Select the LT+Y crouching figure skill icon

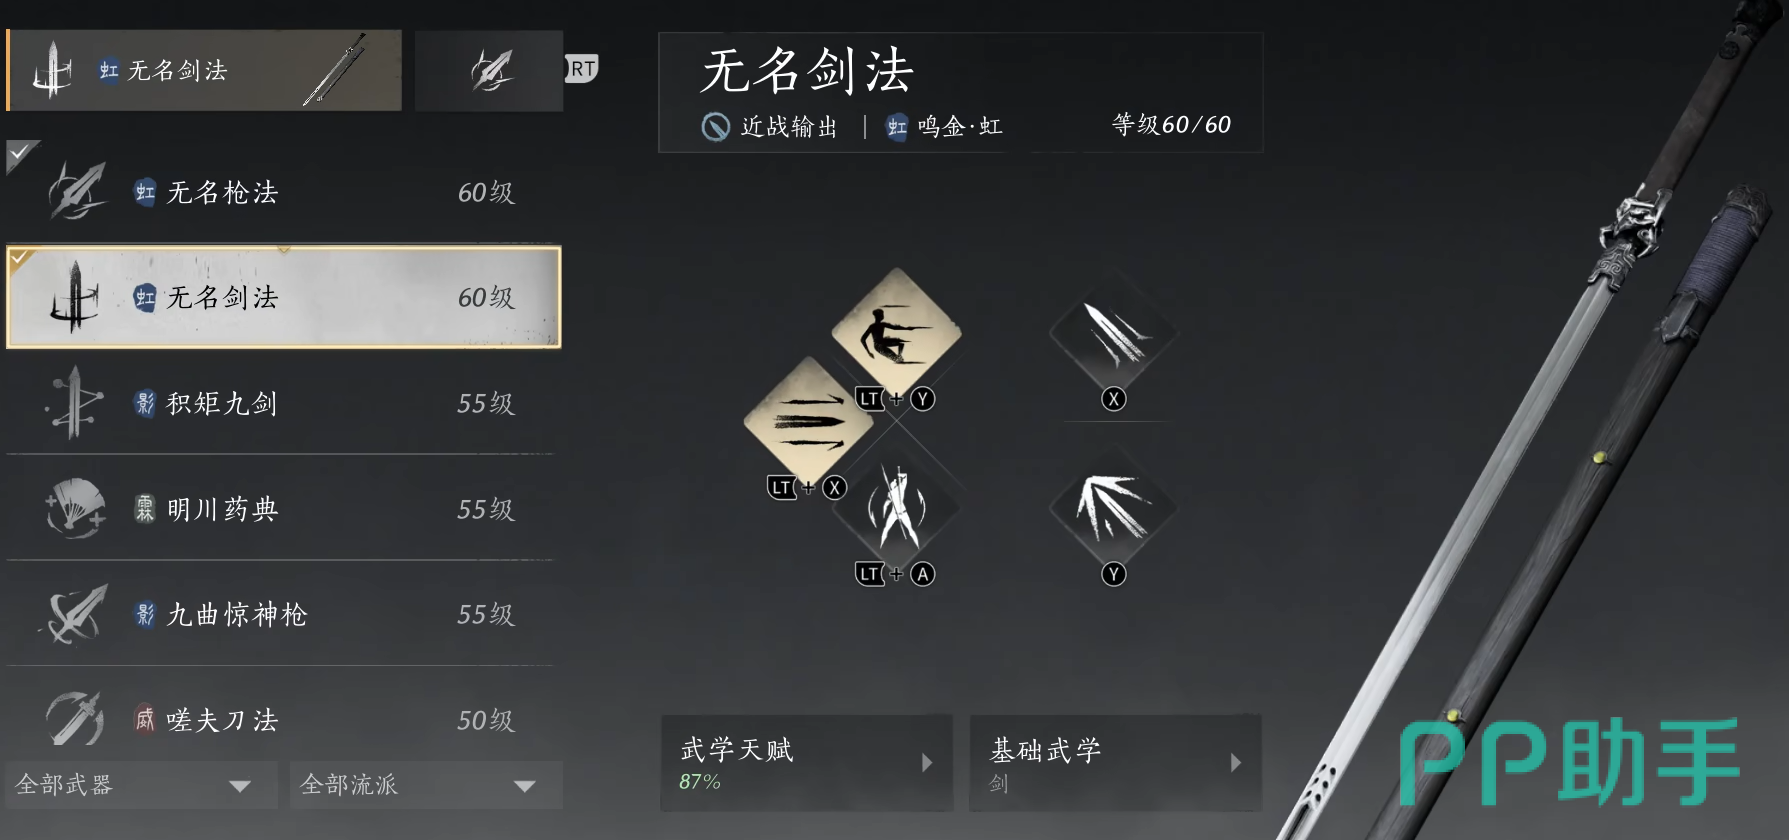pyautogui.click(x=896, y=333)
